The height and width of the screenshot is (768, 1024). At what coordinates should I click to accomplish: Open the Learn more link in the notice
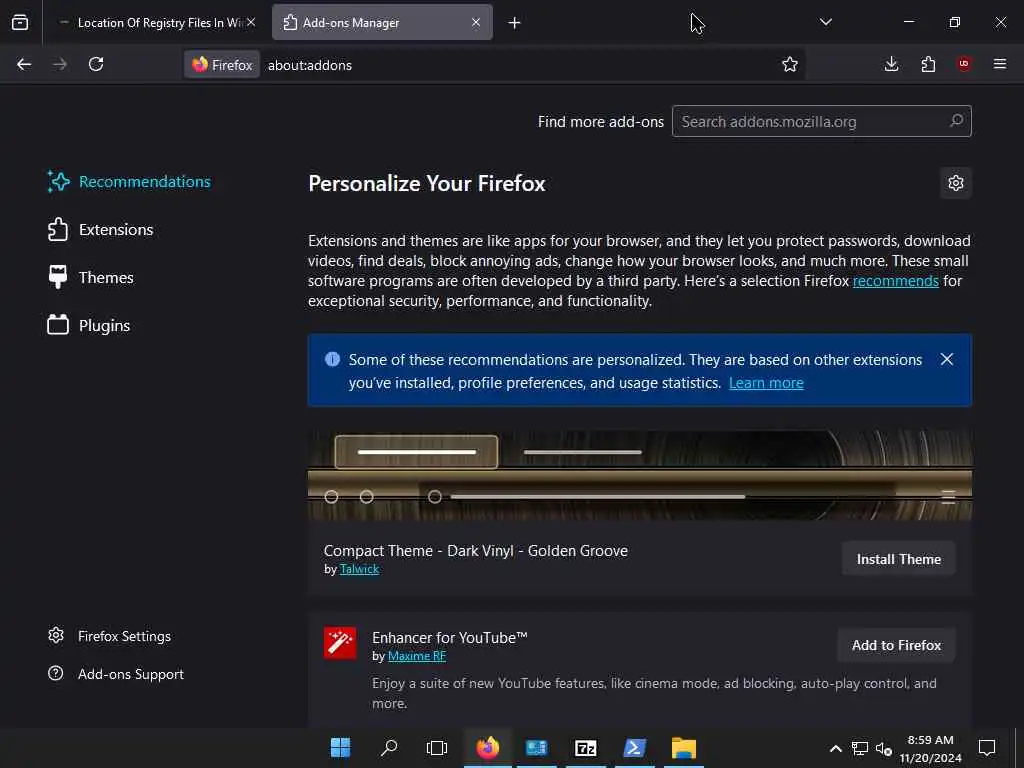pyautogui.click(x=766, y=383)
